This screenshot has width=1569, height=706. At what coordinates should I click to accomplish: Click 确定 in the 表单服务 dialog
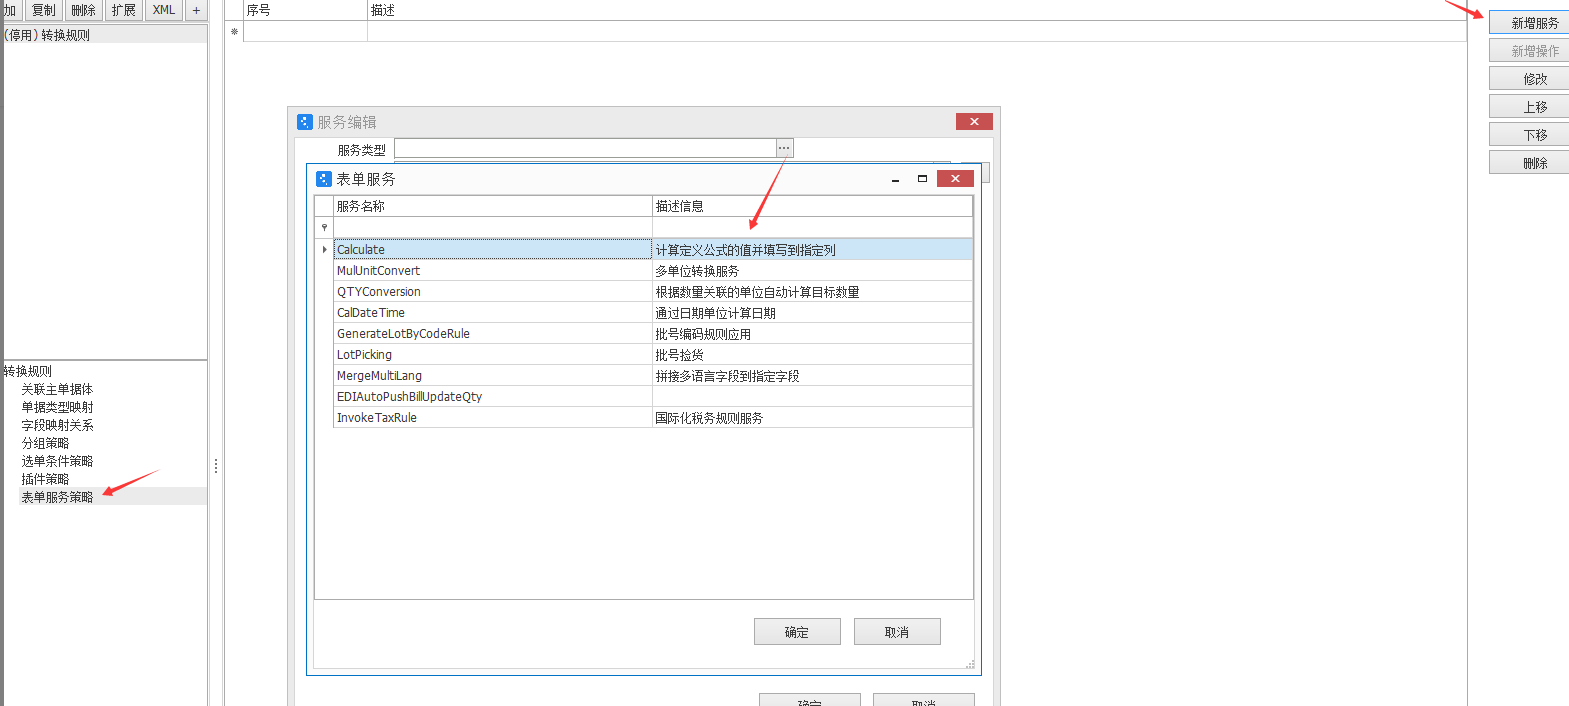click(796, 632)
